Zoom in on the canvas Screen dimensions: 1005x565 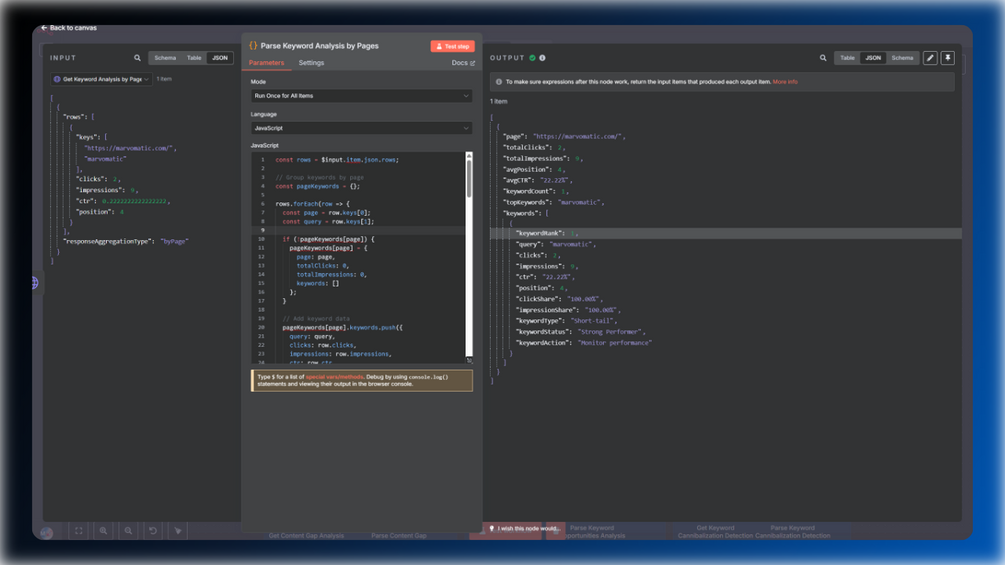(x=103, y=530)
